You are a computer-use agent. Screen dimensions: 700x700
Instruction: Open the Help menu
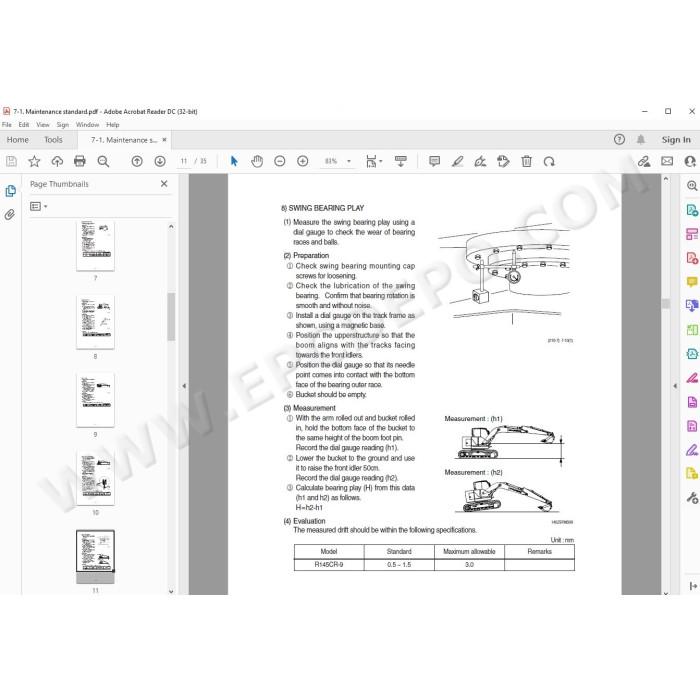(112, 125)
